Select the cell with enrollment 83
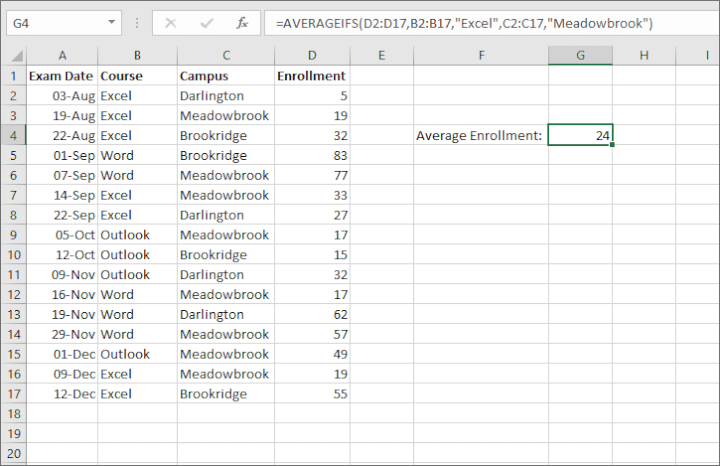 [x=312, y=155]
